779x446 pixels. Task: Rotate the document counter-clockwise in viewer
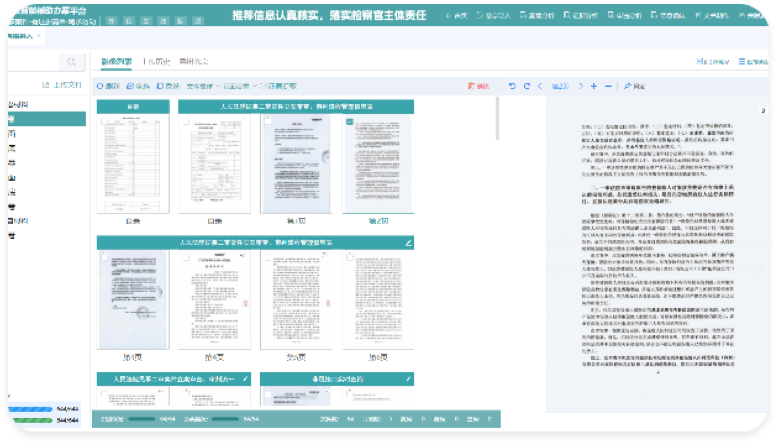(513, 86)
